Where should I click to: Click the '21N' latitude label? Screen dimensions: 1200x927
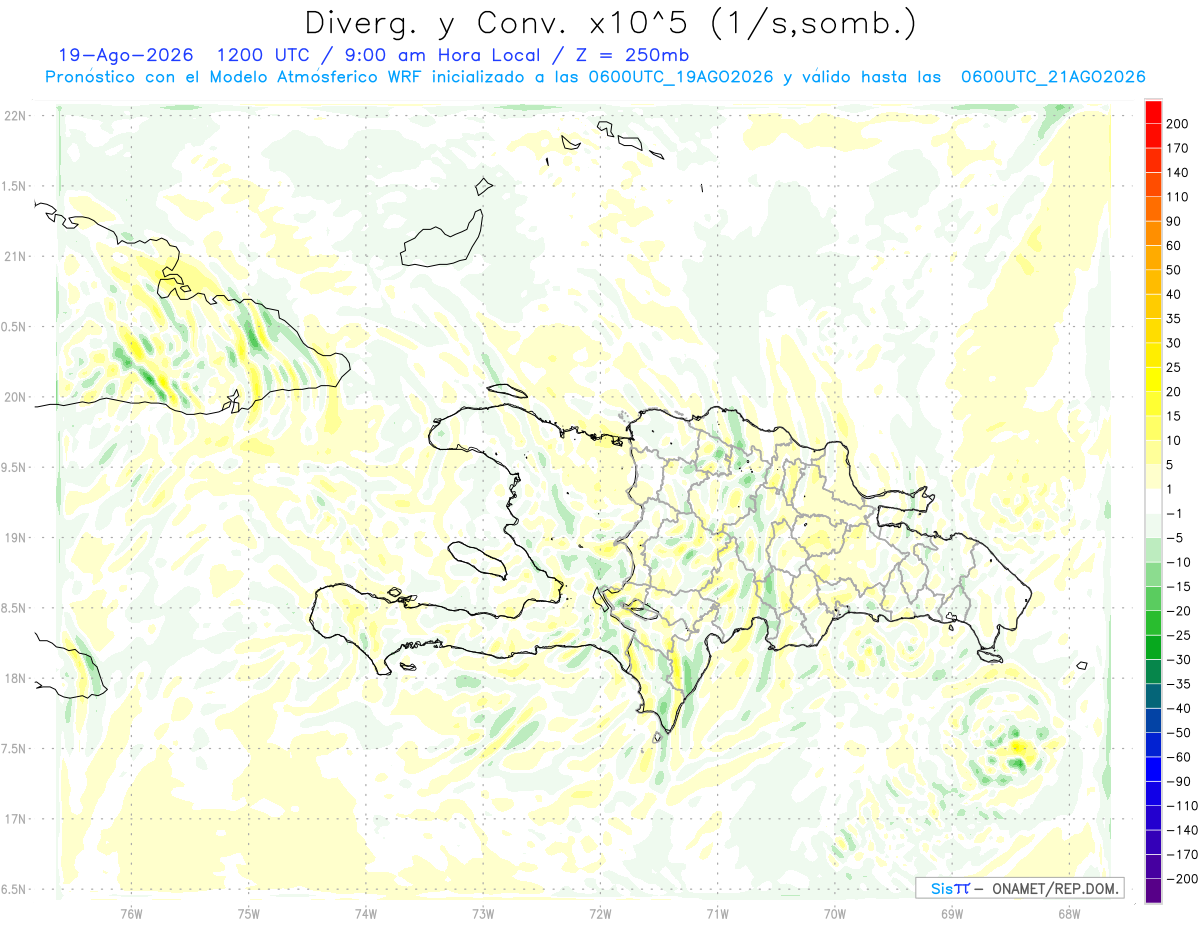(x=16, y=256)
